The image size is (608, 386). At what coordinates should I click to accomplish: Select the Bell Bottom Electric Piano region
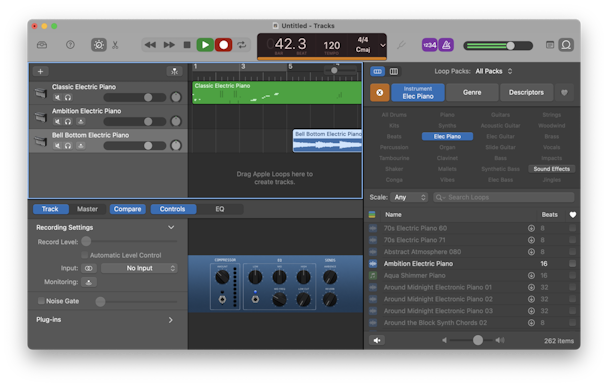click(327, 141)
